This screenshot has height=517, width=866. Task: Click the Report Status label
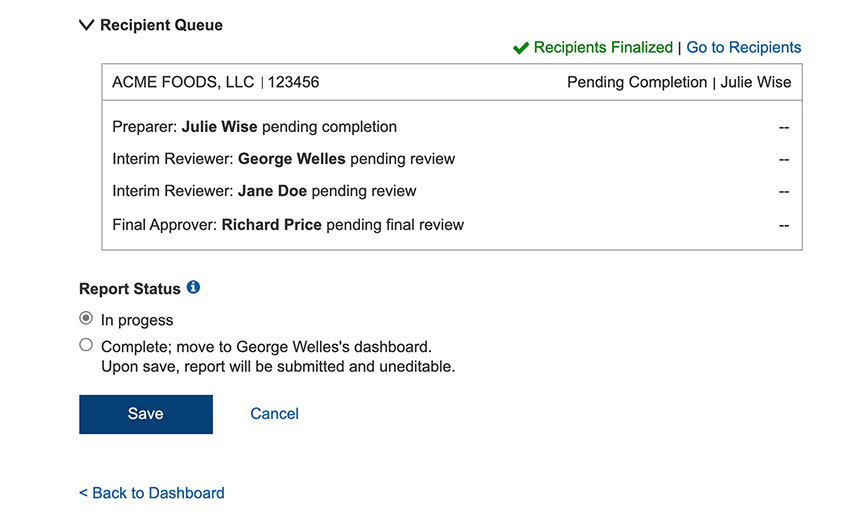pyautogui.click(x=130, y=289)
